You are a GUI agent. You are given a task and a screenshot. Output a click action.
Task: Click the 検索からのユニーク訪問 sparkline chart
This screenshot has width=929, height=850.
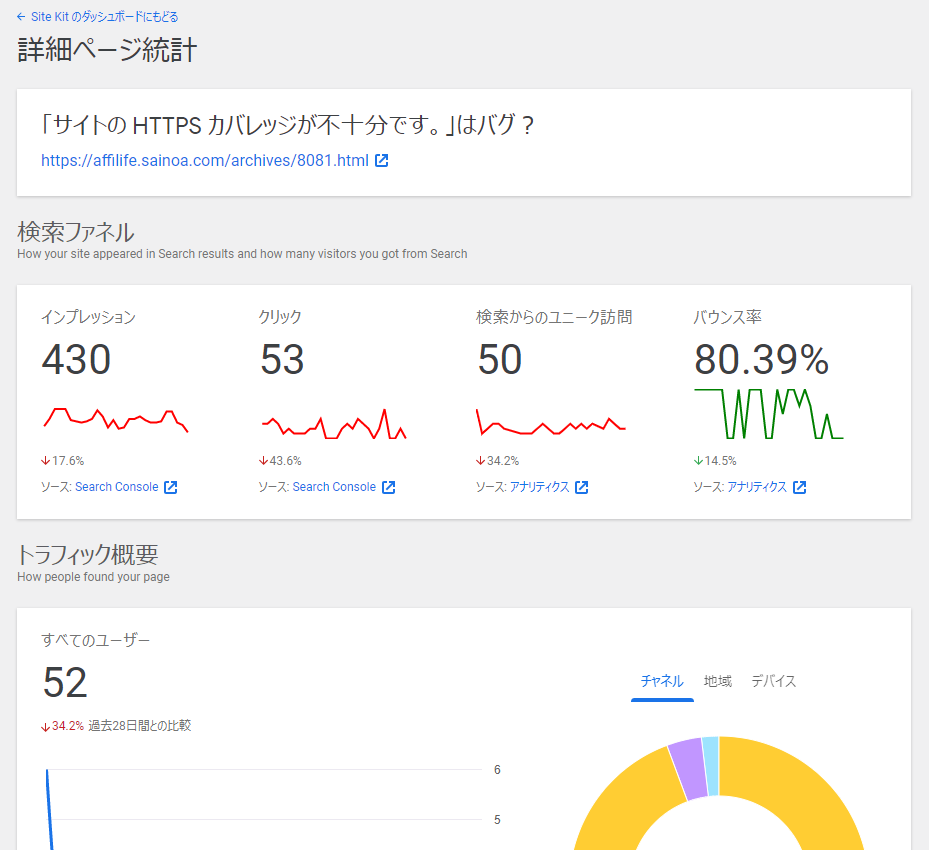point(551,422)
